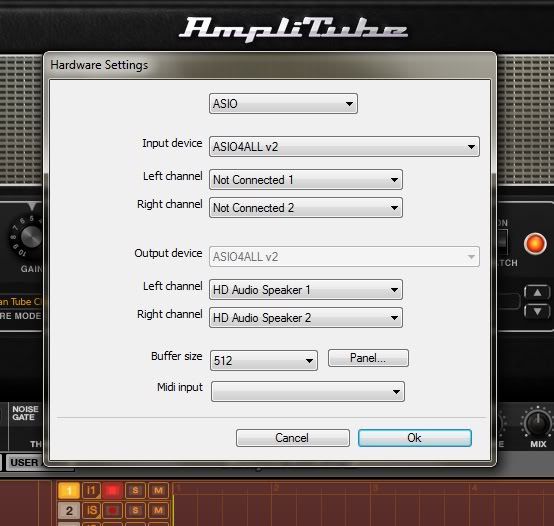Click the Hardware Settings title bar

pos(270,65)
